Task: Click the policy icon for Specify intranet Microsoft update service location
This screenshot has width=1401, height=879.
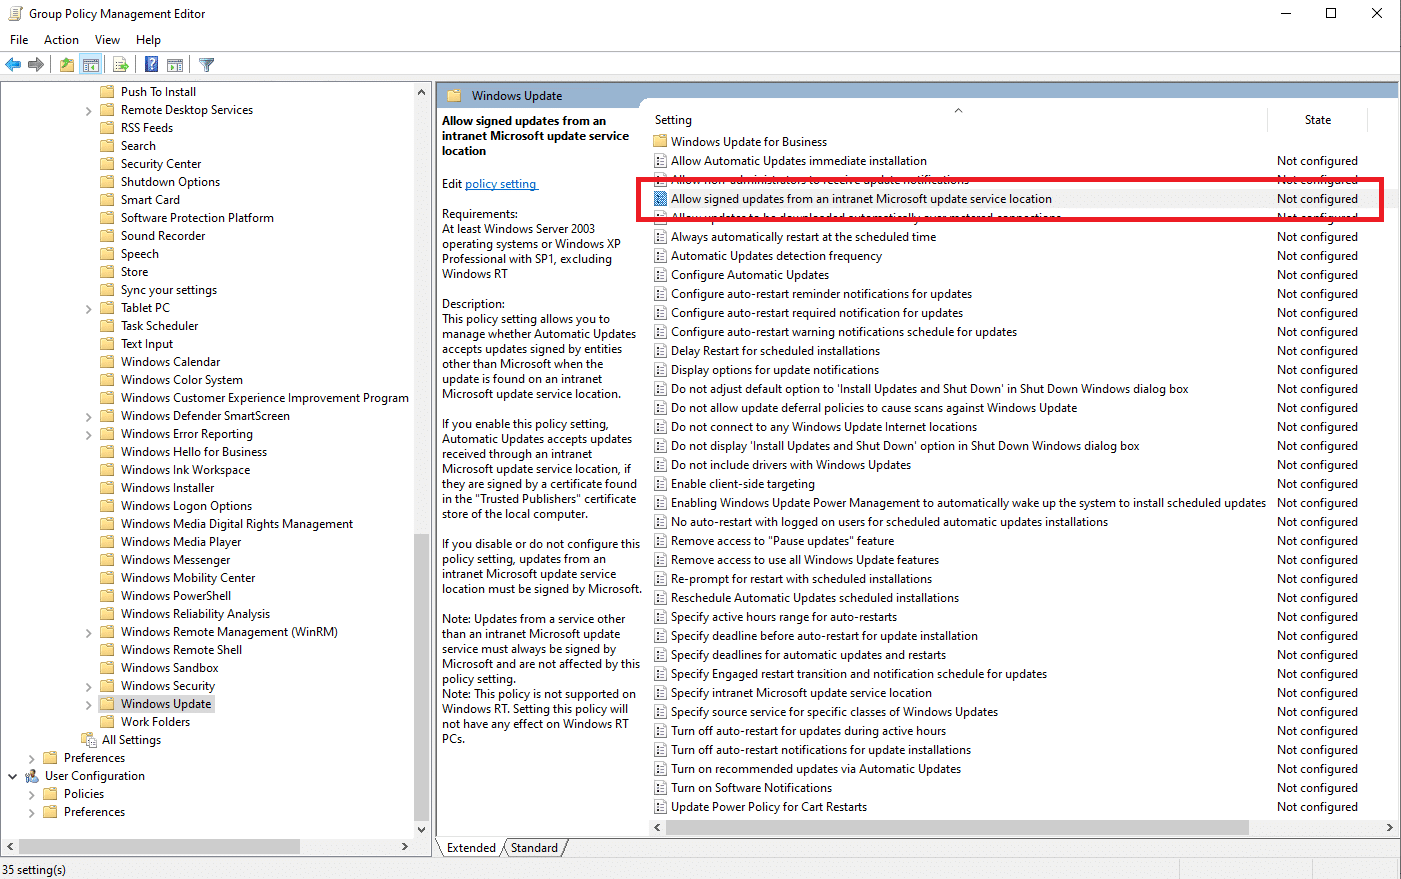Action: tap(660, 693)
